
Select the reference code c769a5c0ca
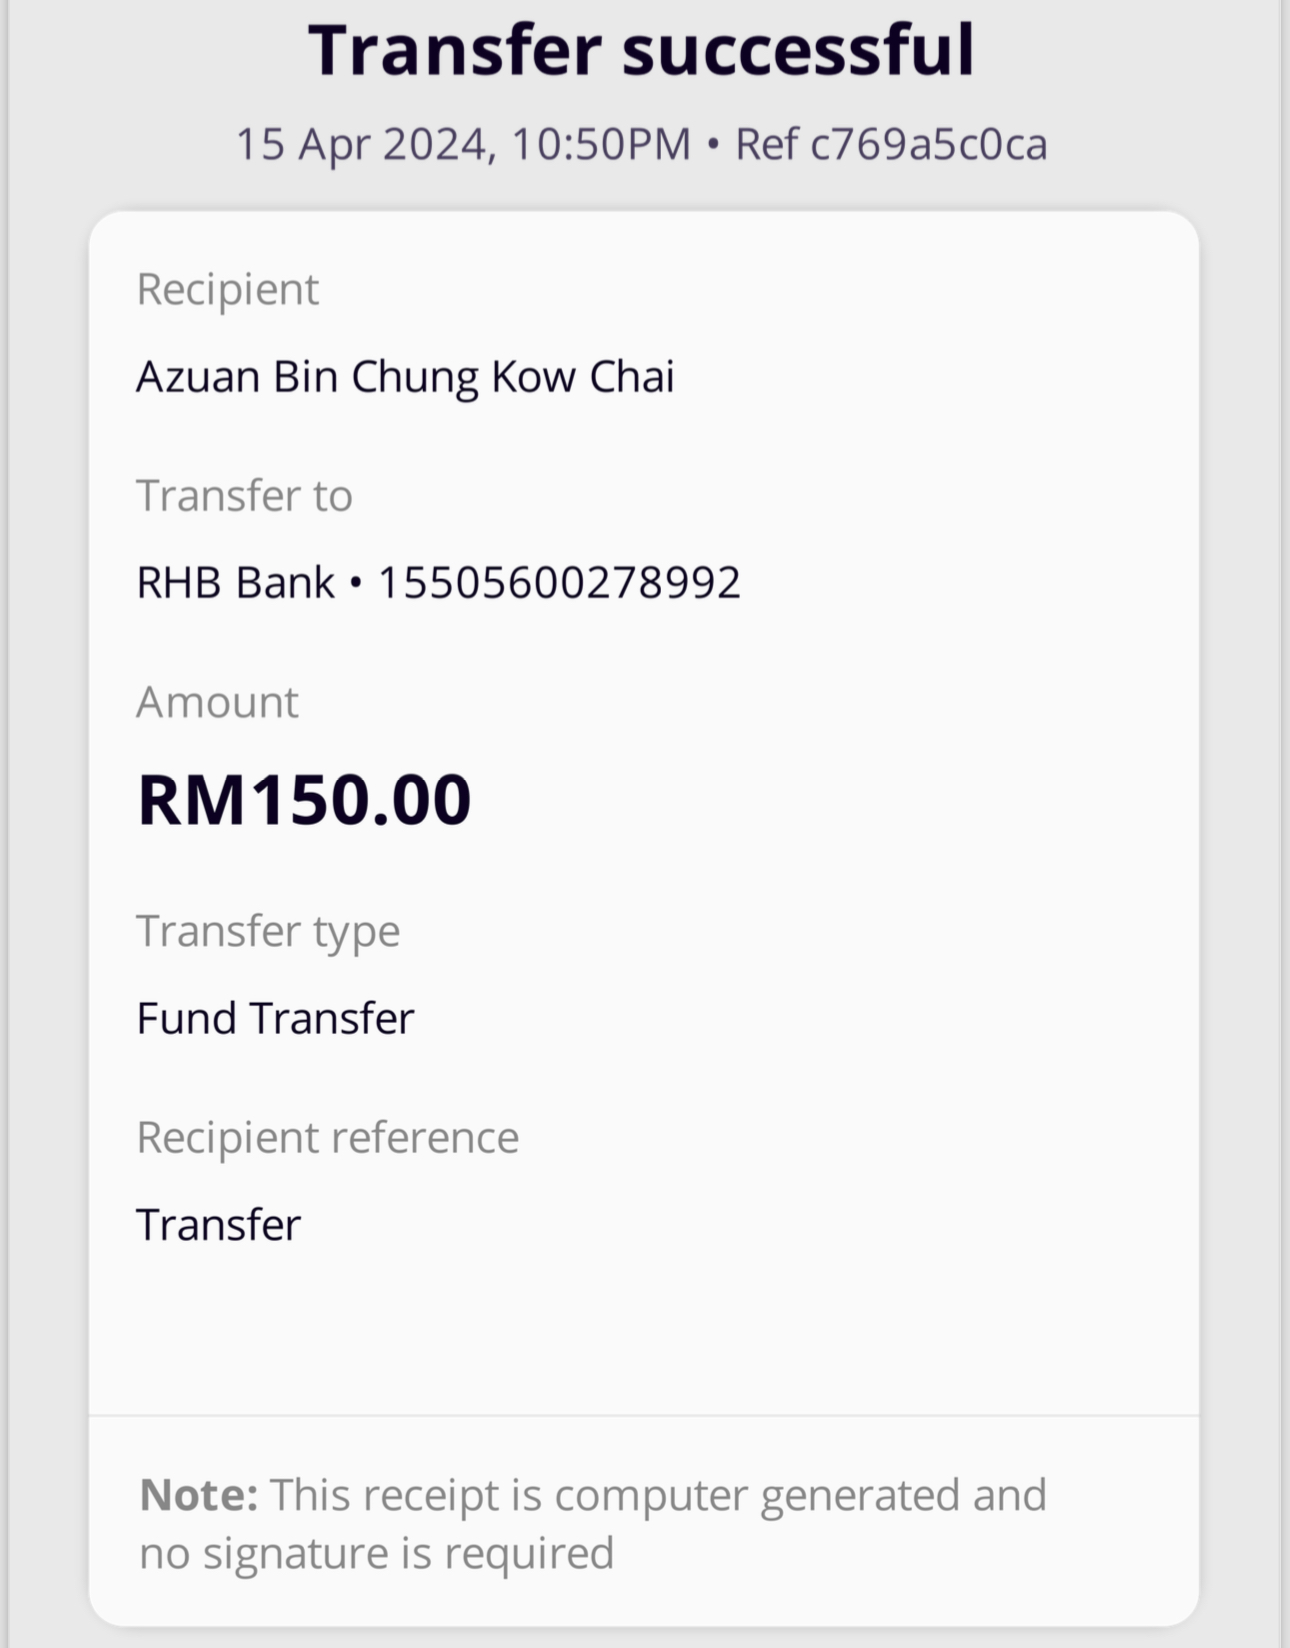pyautogui.click(x=929, y=144)
